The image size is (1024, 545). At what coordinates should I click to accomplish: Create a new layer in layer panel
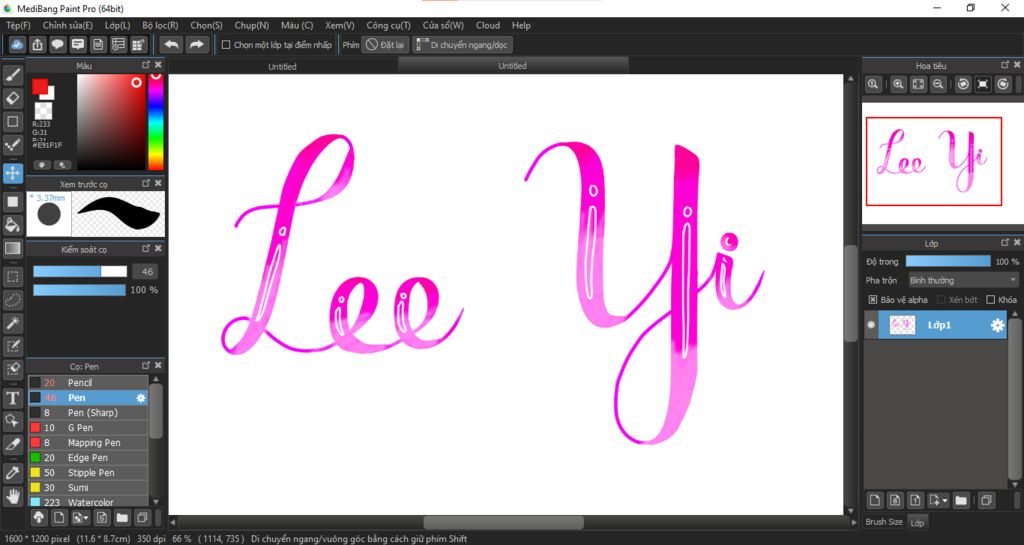[x=875, y=501]
